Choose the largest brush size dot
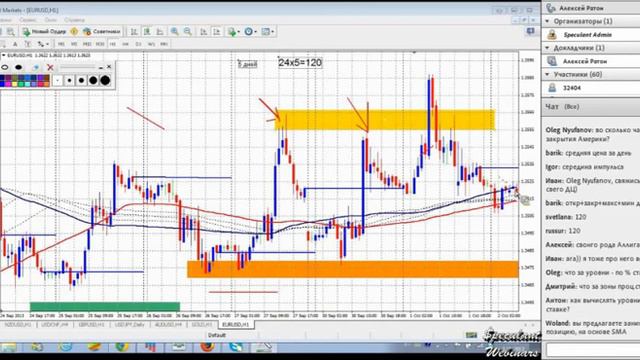Screen dimensions: 640x360 (x=105, y=80)
